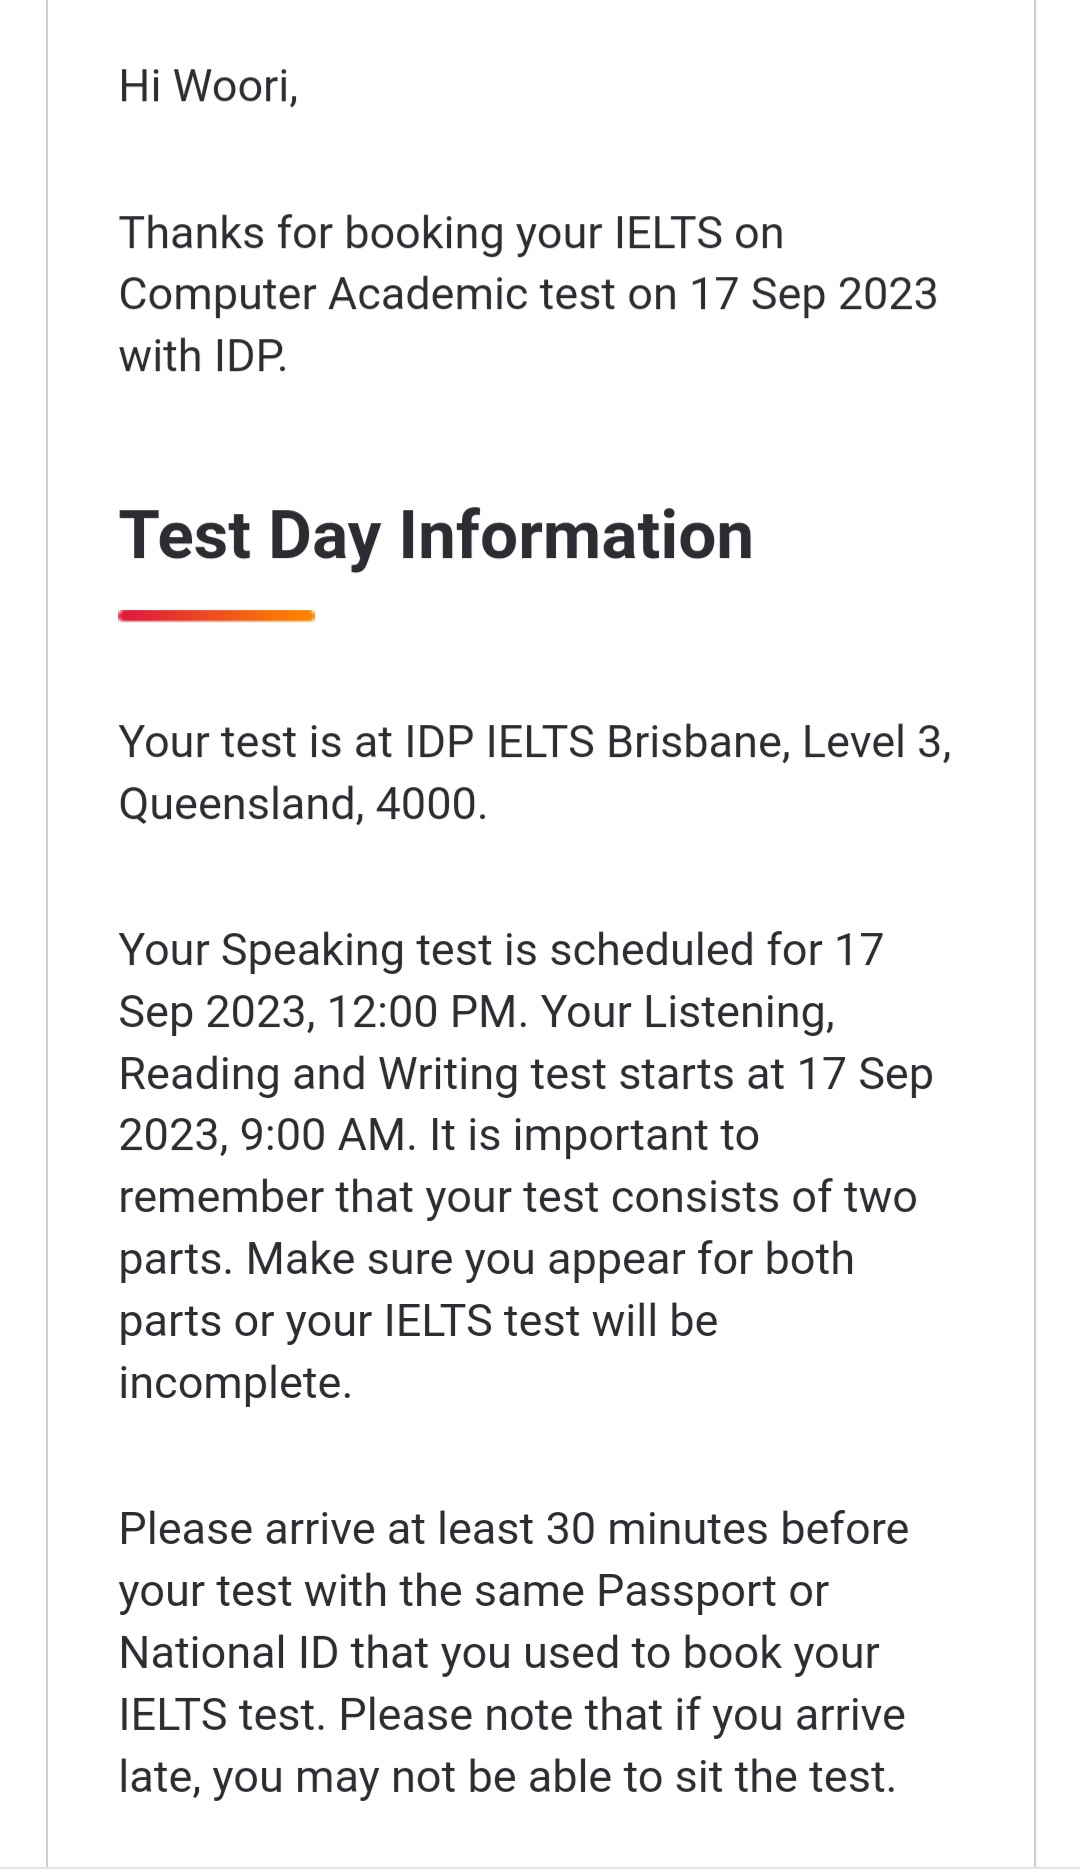Screen dimensions: 1080x1876
Task: Click the word 'incomplete.'
Action: coord(236,1385)
